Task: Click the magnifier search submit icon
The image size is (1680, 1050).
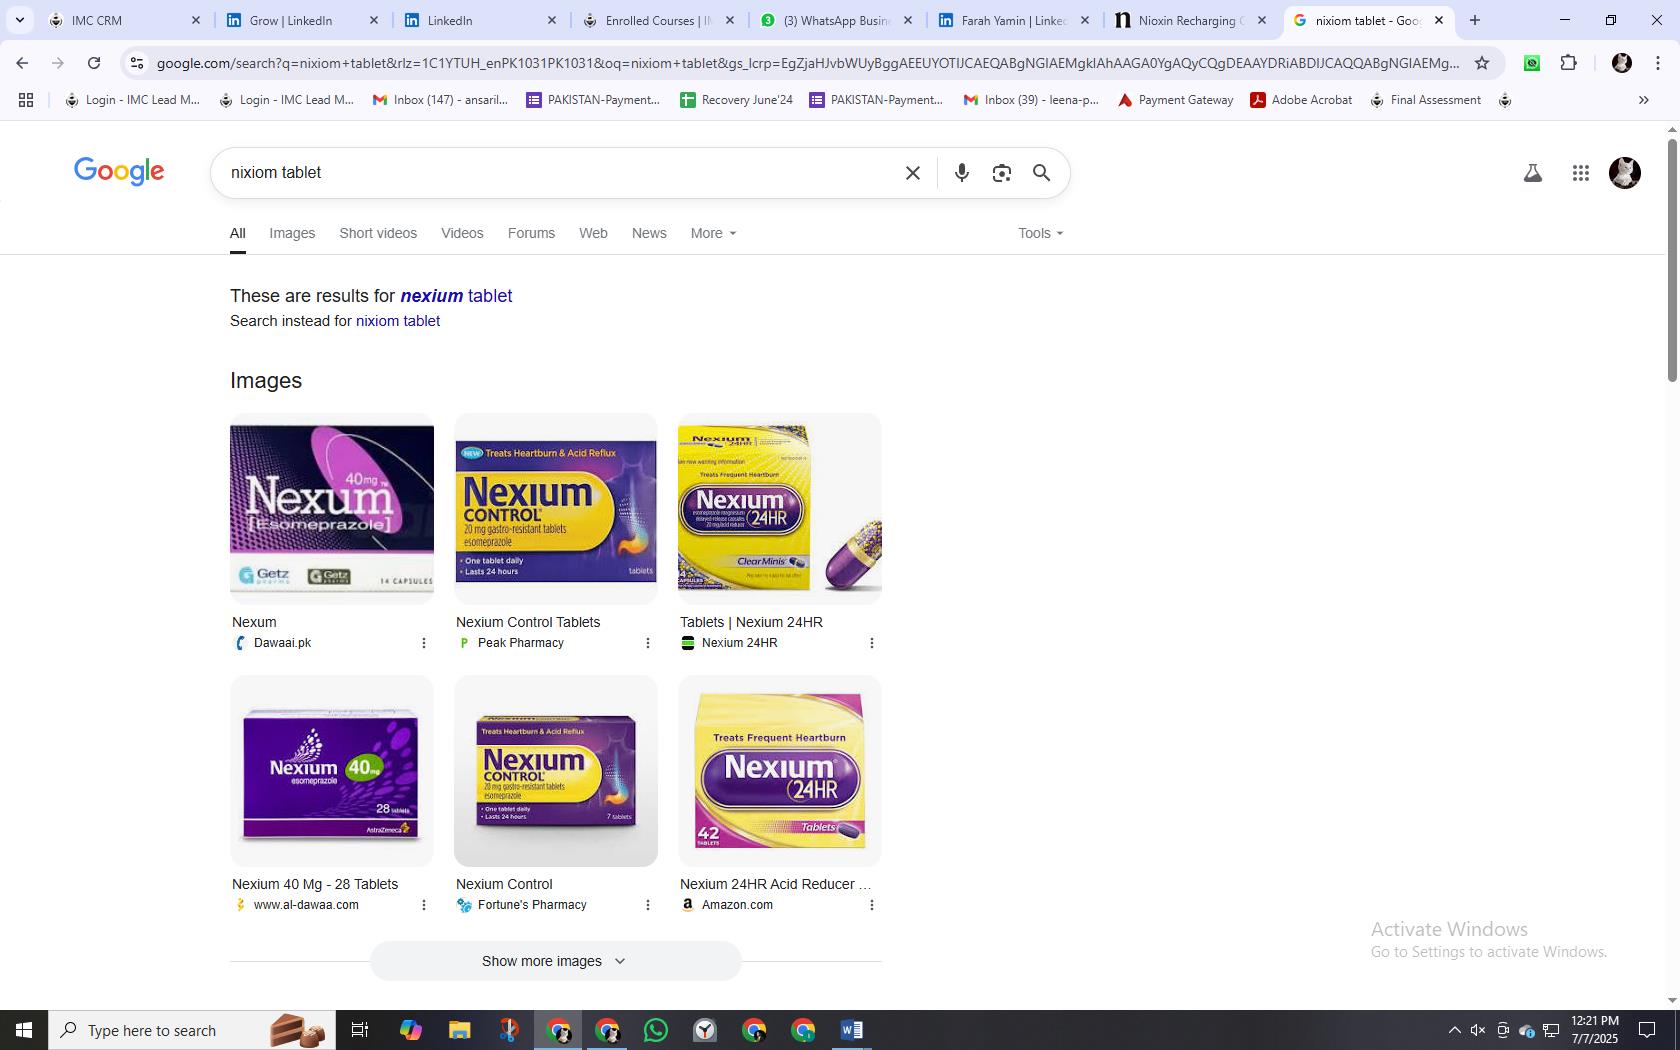Action: coord(1041,173)
